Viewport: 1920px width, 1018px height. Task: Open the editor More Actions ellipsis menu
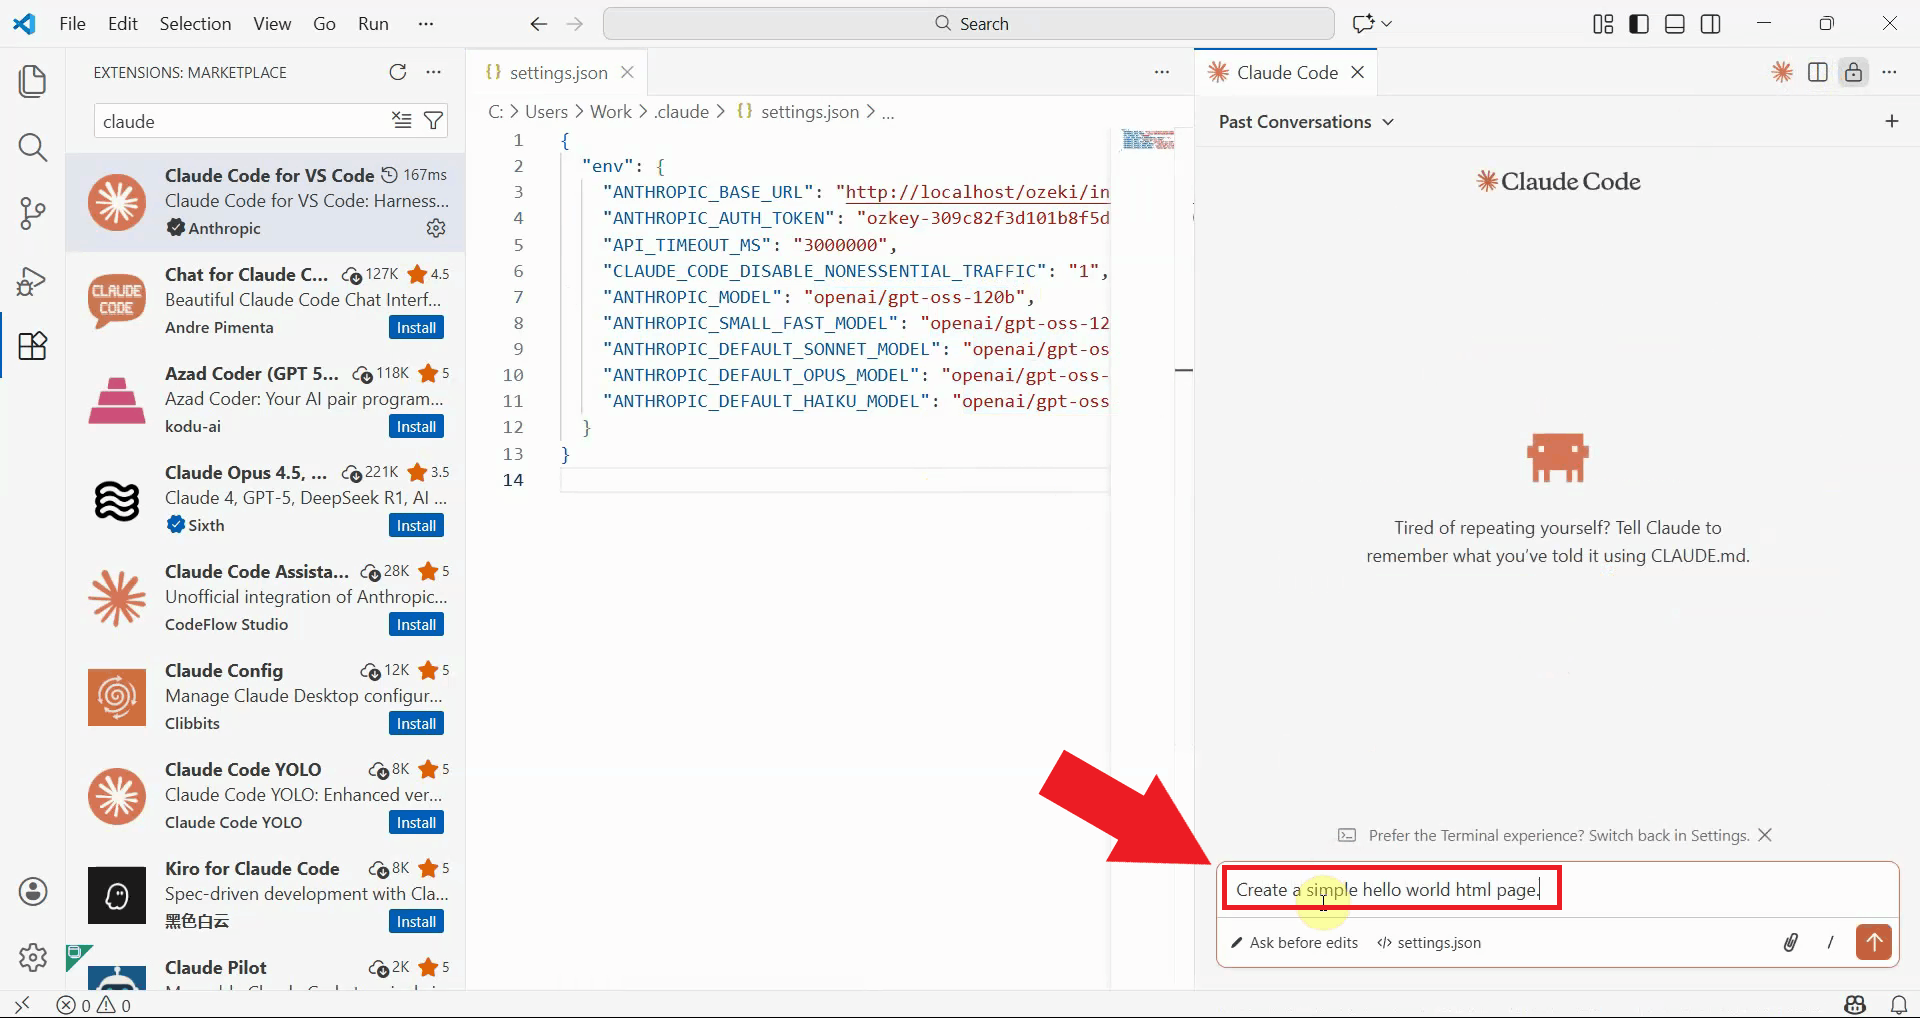pos(1161,72)
